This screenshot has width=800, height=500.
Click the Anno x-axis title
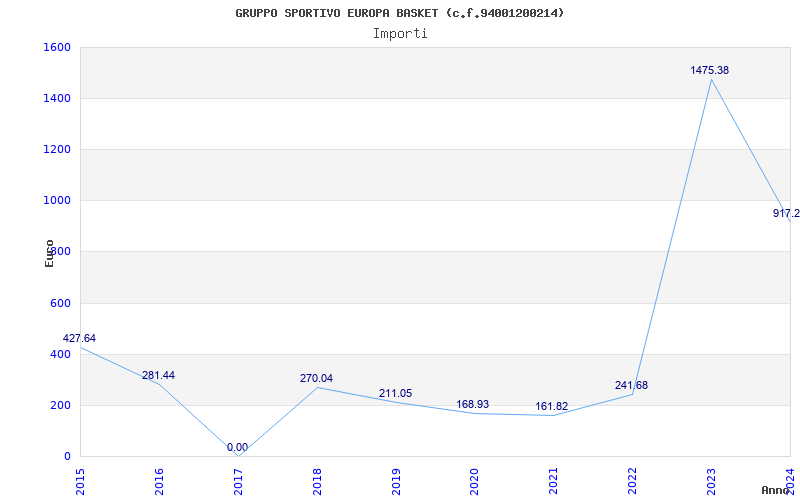click(x=775, y=490)
